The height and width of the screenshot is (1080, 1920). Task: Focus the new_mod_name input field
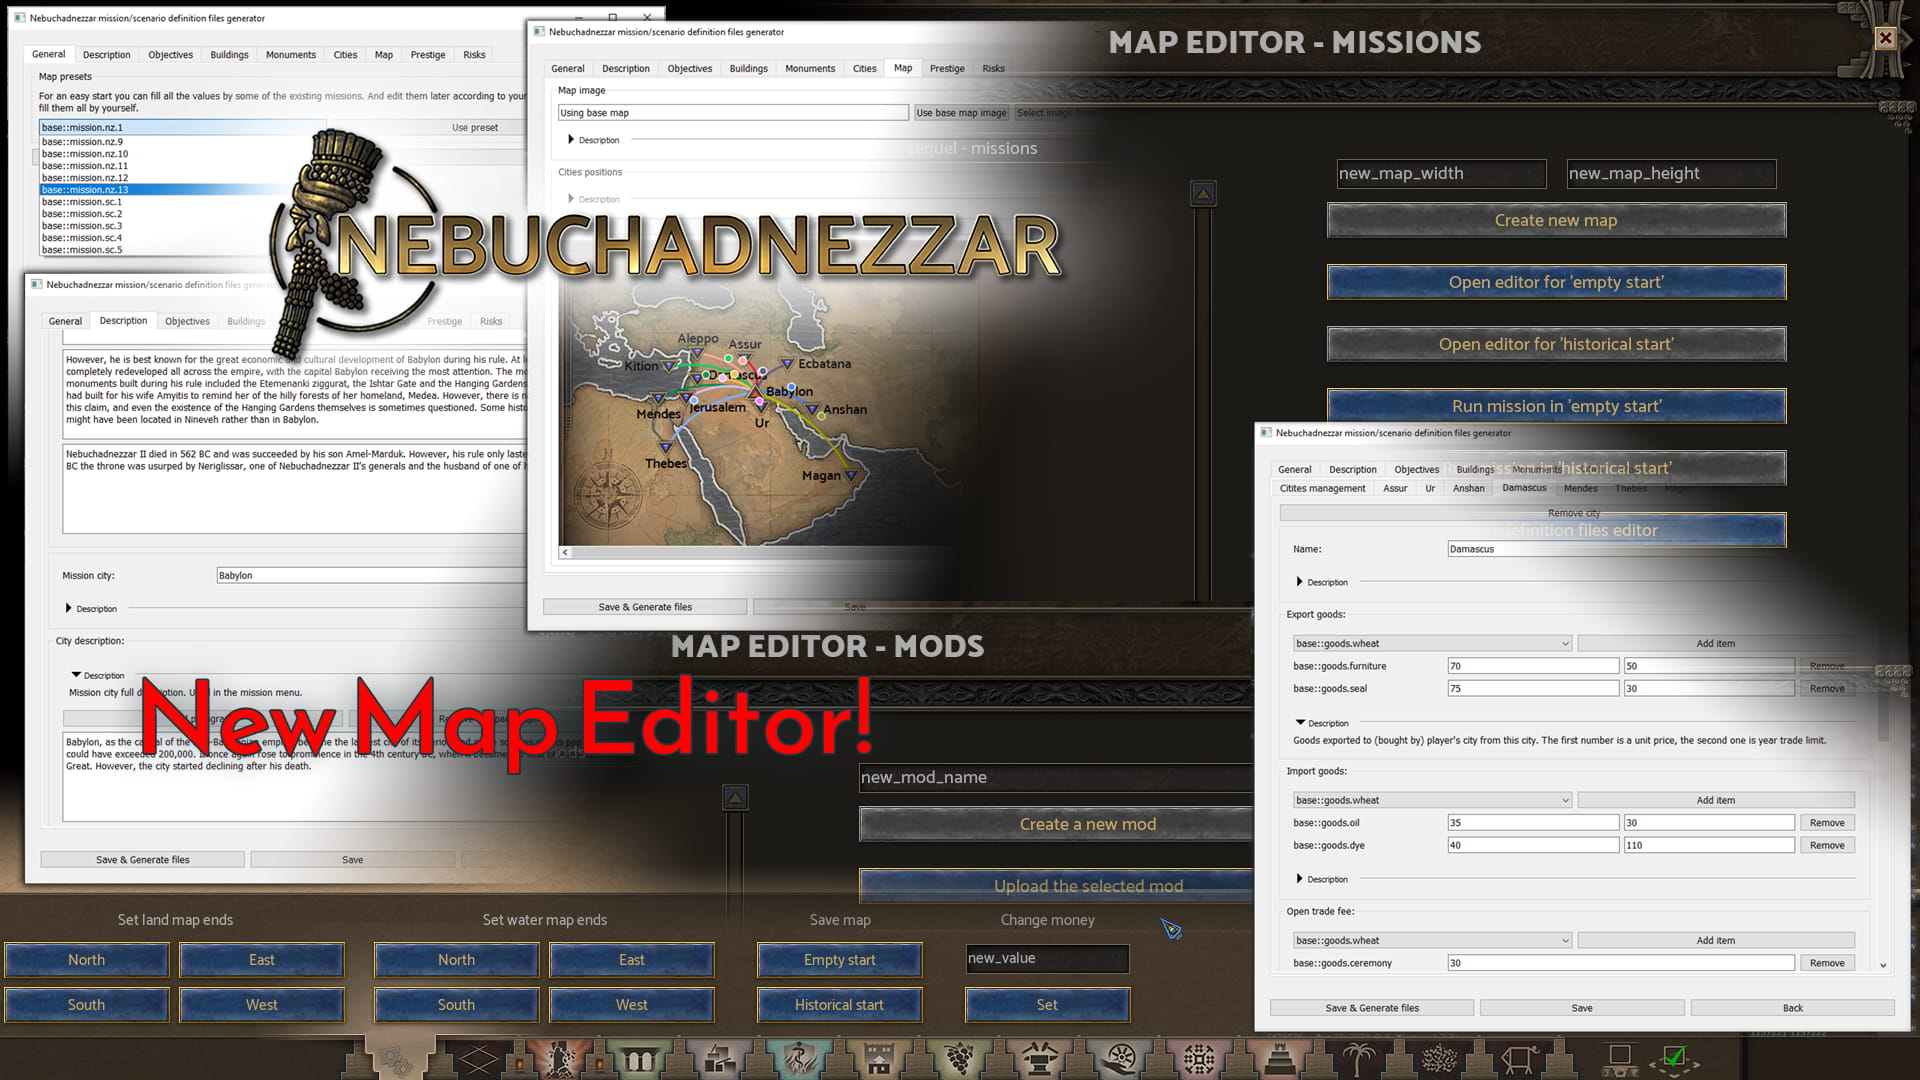(x=1056, y=778)
